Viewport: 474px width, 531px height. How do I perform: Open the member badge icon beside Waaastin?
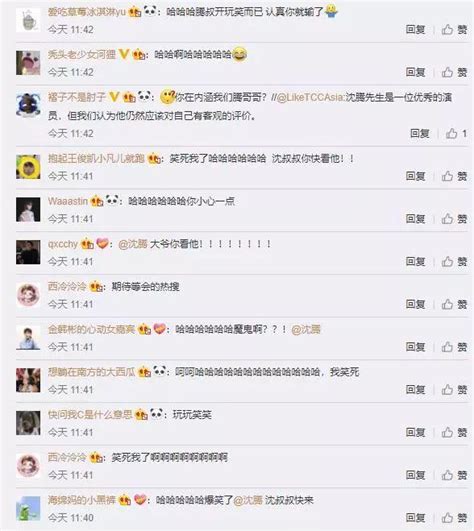pos(97,201)
